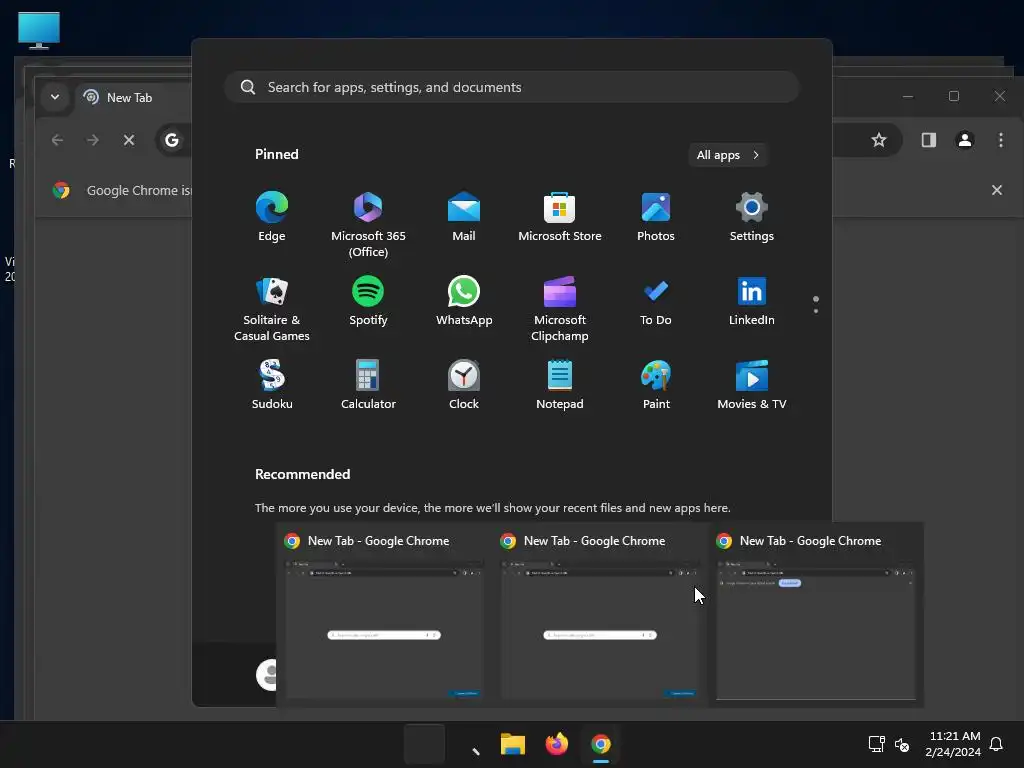The image size is (1024, 768).
Task: Launch the Photos app
Action: pos(656,217)
